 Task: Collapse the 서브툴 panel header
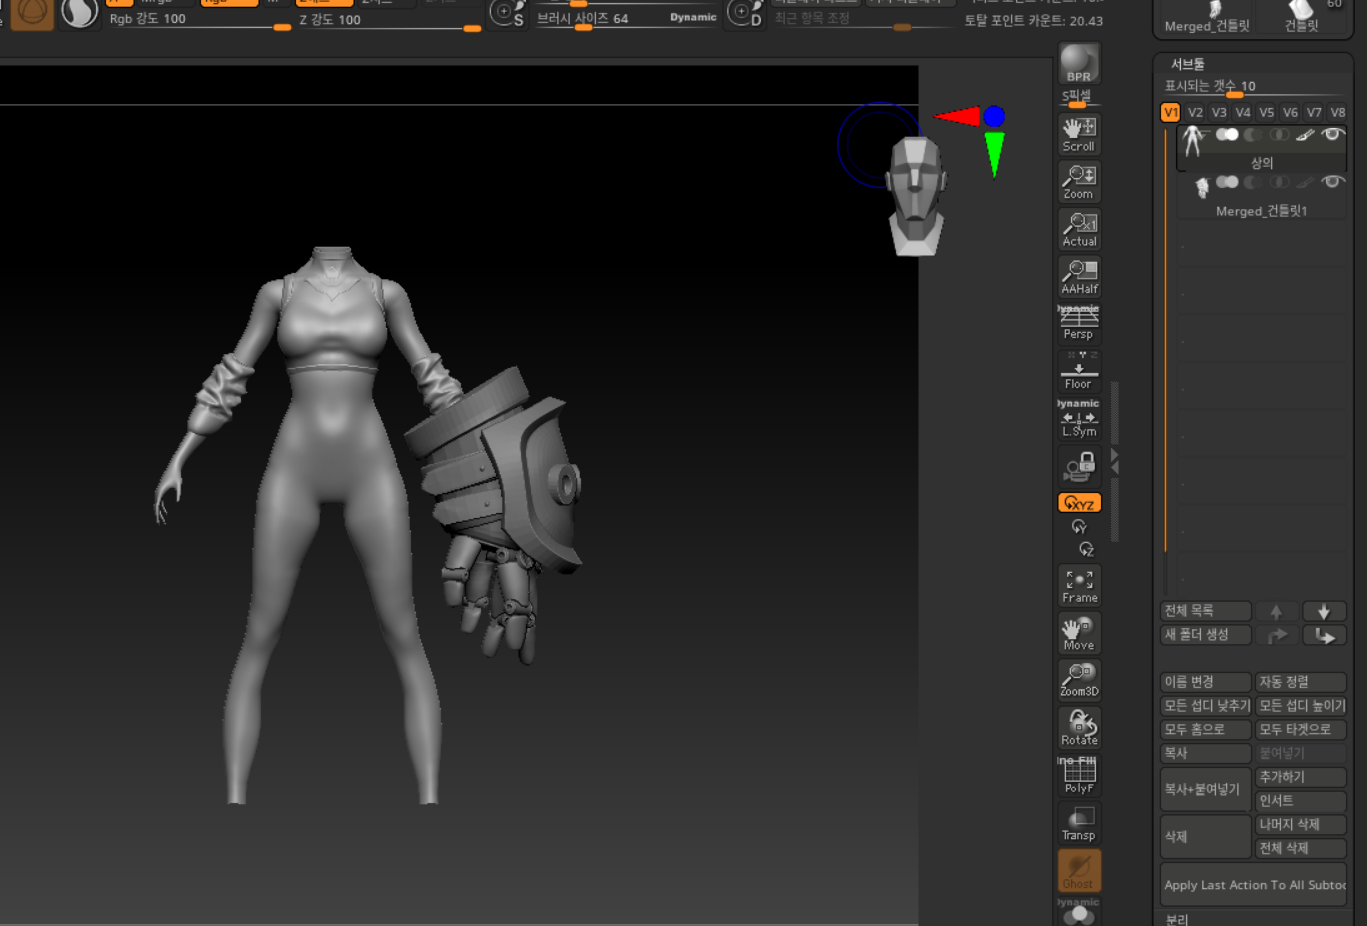click(1188, 64)
